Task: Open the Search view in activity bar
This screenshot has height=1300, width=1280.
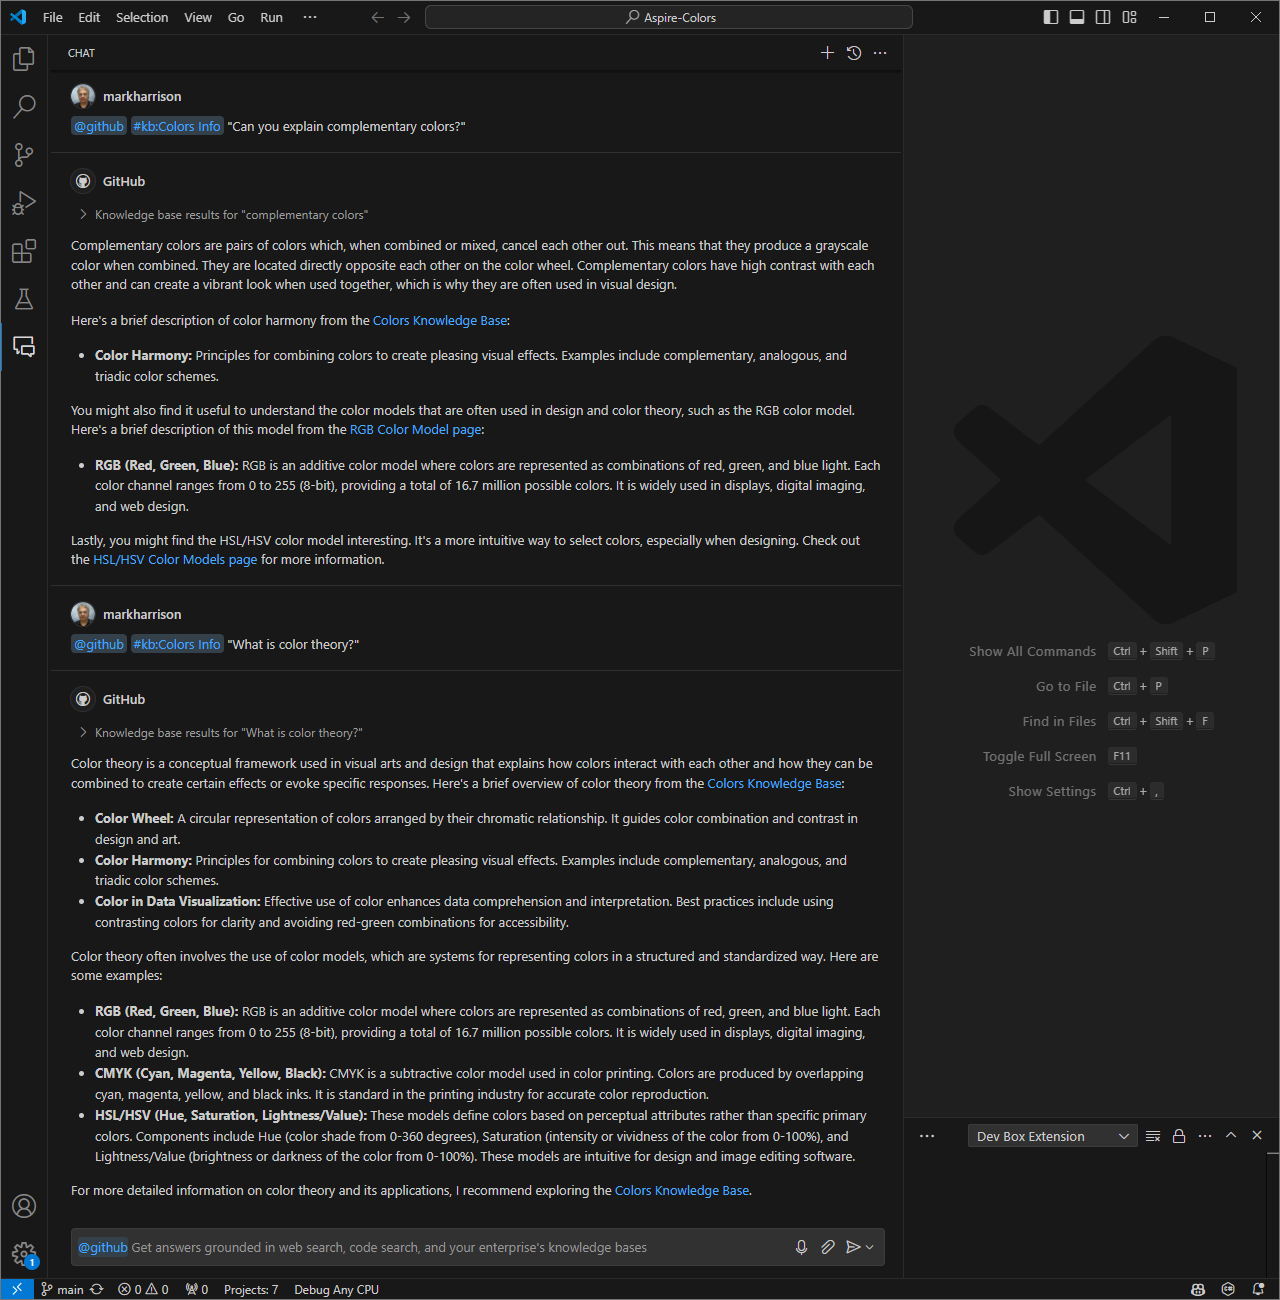Action: coord(24,107)
